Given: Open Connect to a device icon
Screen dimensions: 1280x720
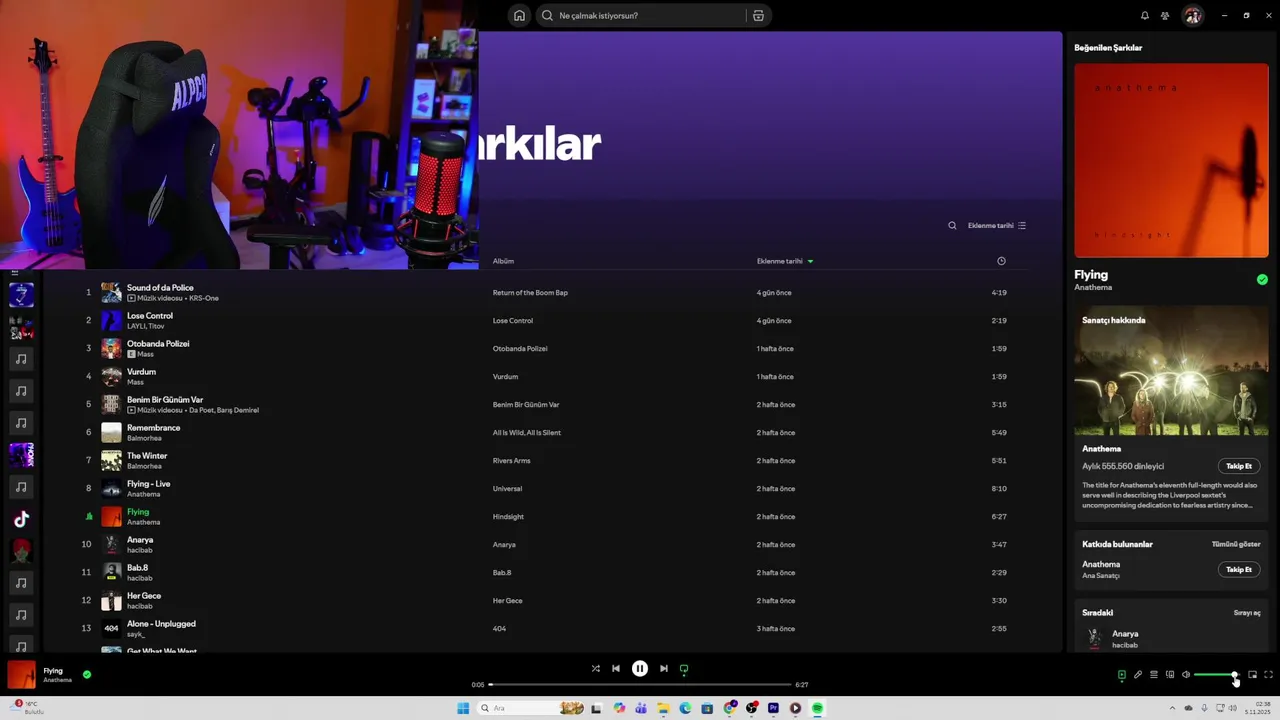Looking at the screenshot, I should pos(1170,675).
